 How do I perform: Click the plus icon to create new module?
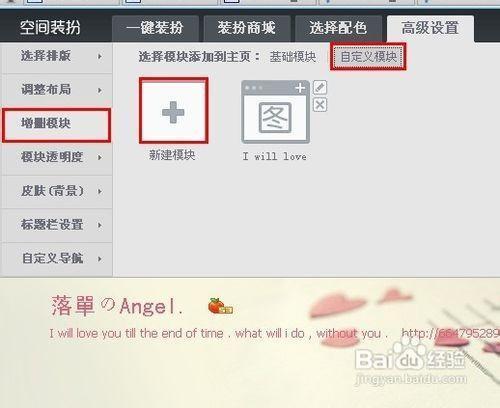click(173, 112)
